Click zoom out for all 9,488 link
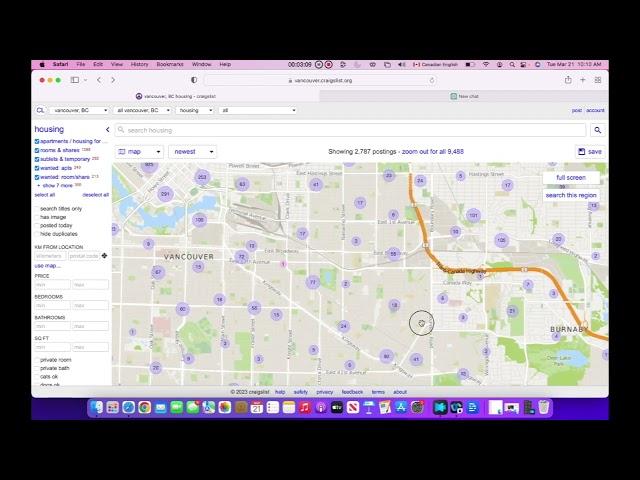The width and height of the screenshot is (640, 480). coord(433,151)
